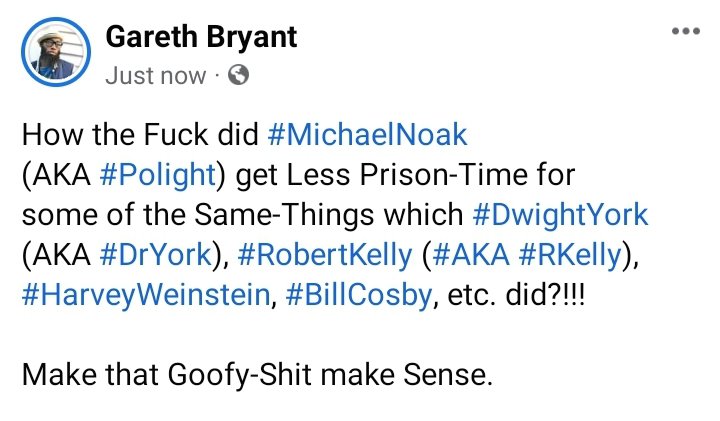Open the #RobertKelly hashtag
Image resolution: width=720 pixels, height=421 pixels.
click(326, 255)
